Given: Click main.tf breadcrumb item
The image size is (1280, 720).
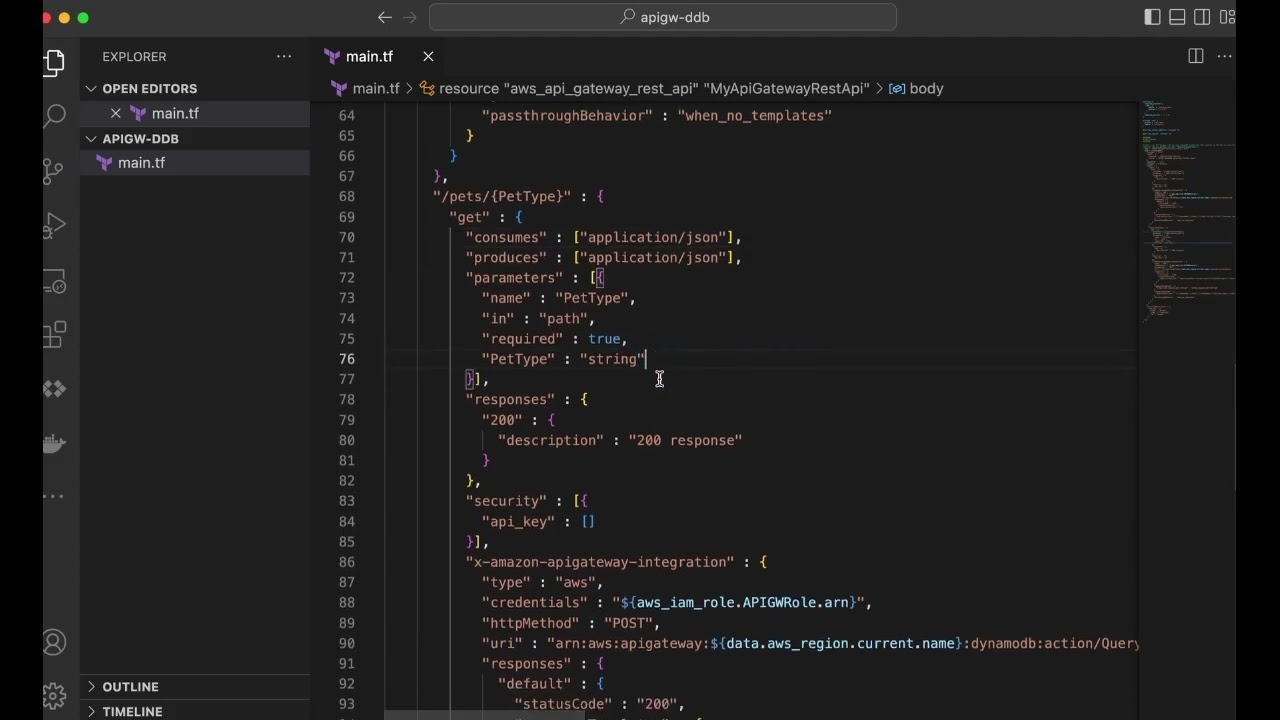Looking at the screenshot, I should (x=376, y=88).
